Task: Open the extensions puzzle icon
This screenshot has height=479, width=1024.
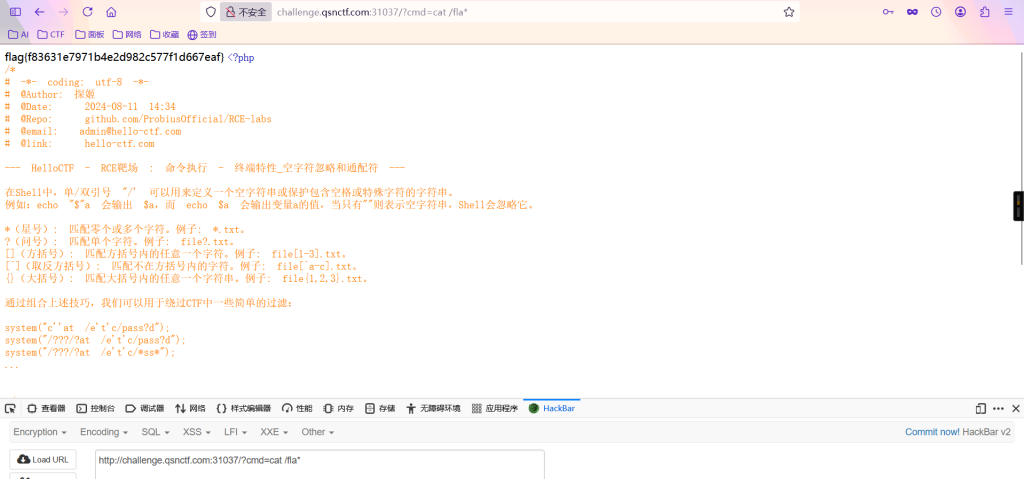Action: click(985, 12)
